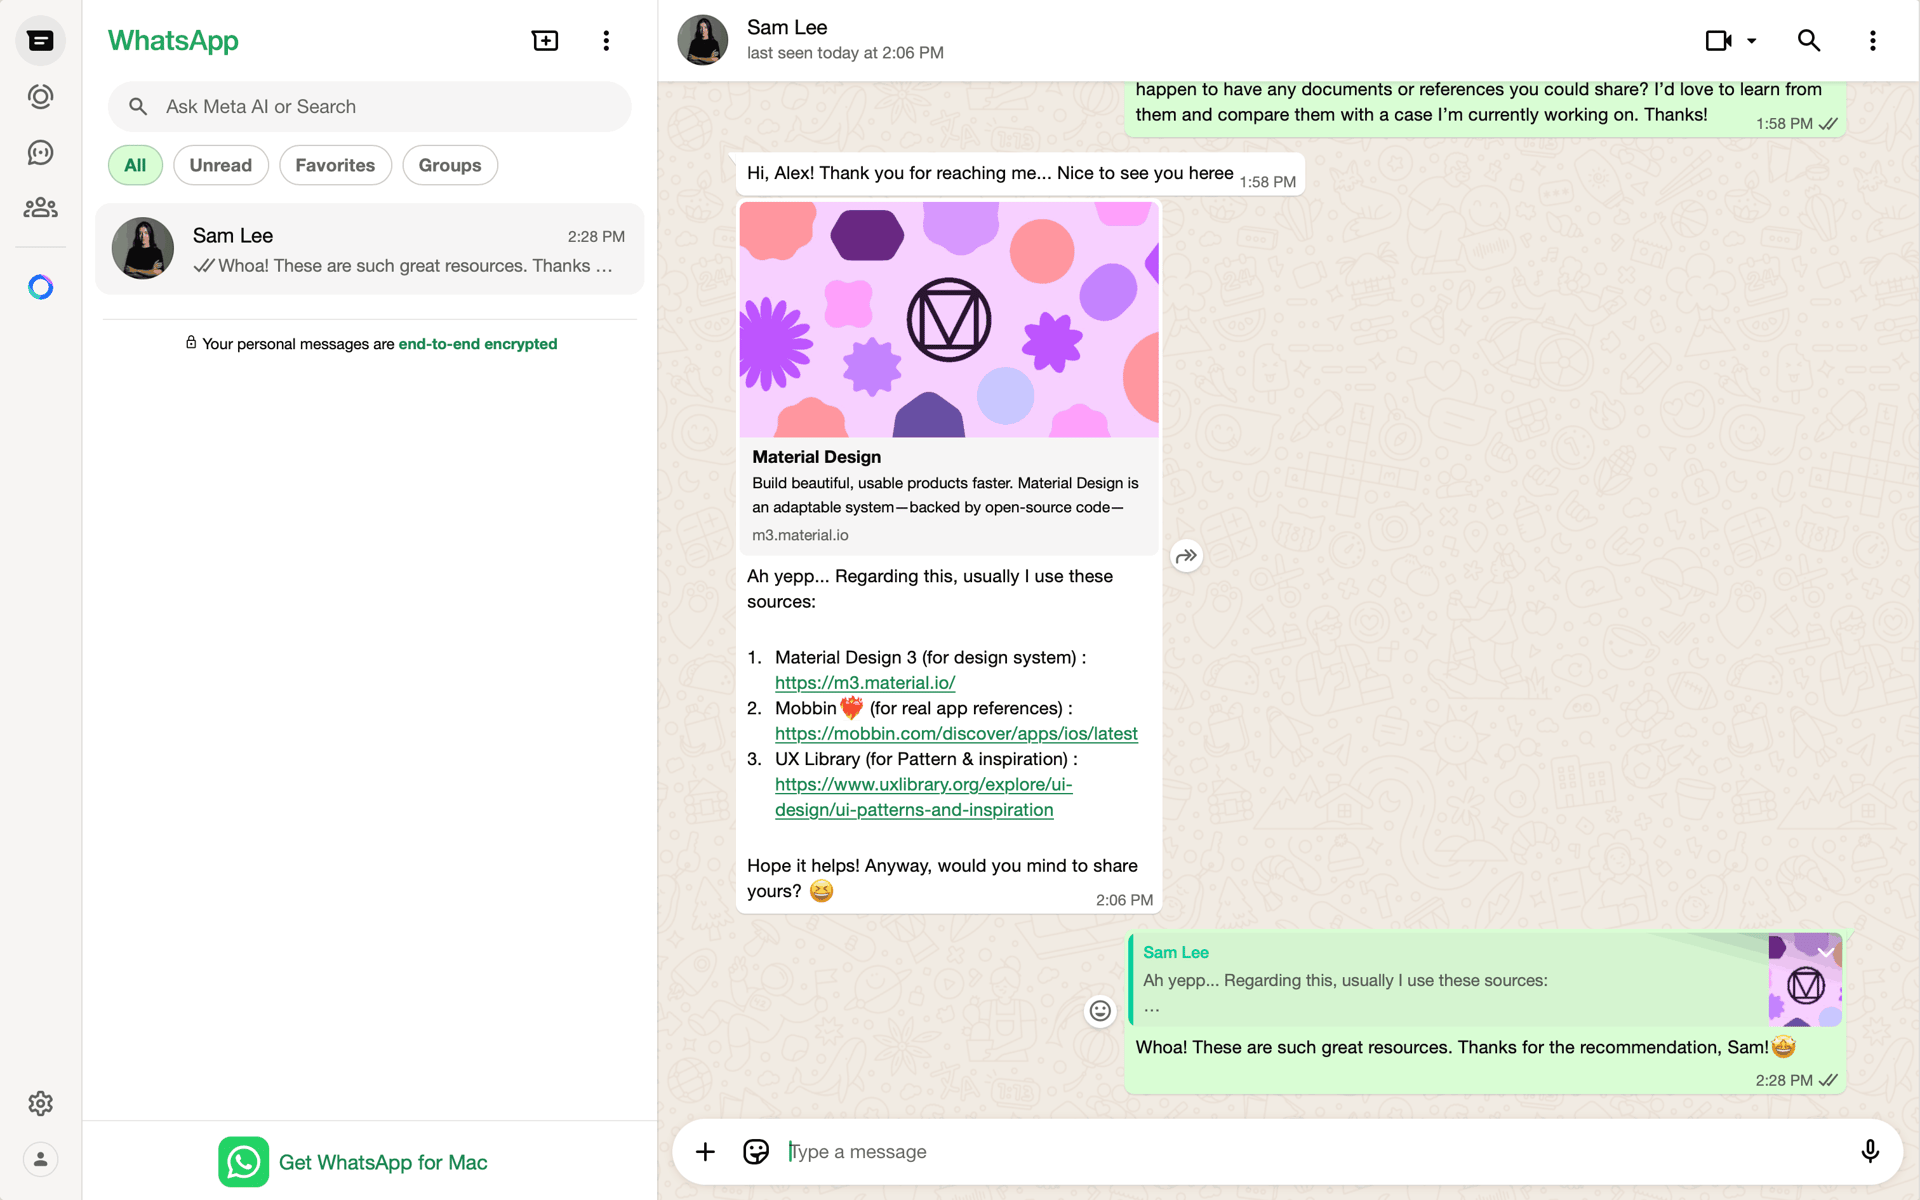Click Sam Lee's avatar in the chat header
This screenshot has height=1200, width=1920.
tap(703, 41)
